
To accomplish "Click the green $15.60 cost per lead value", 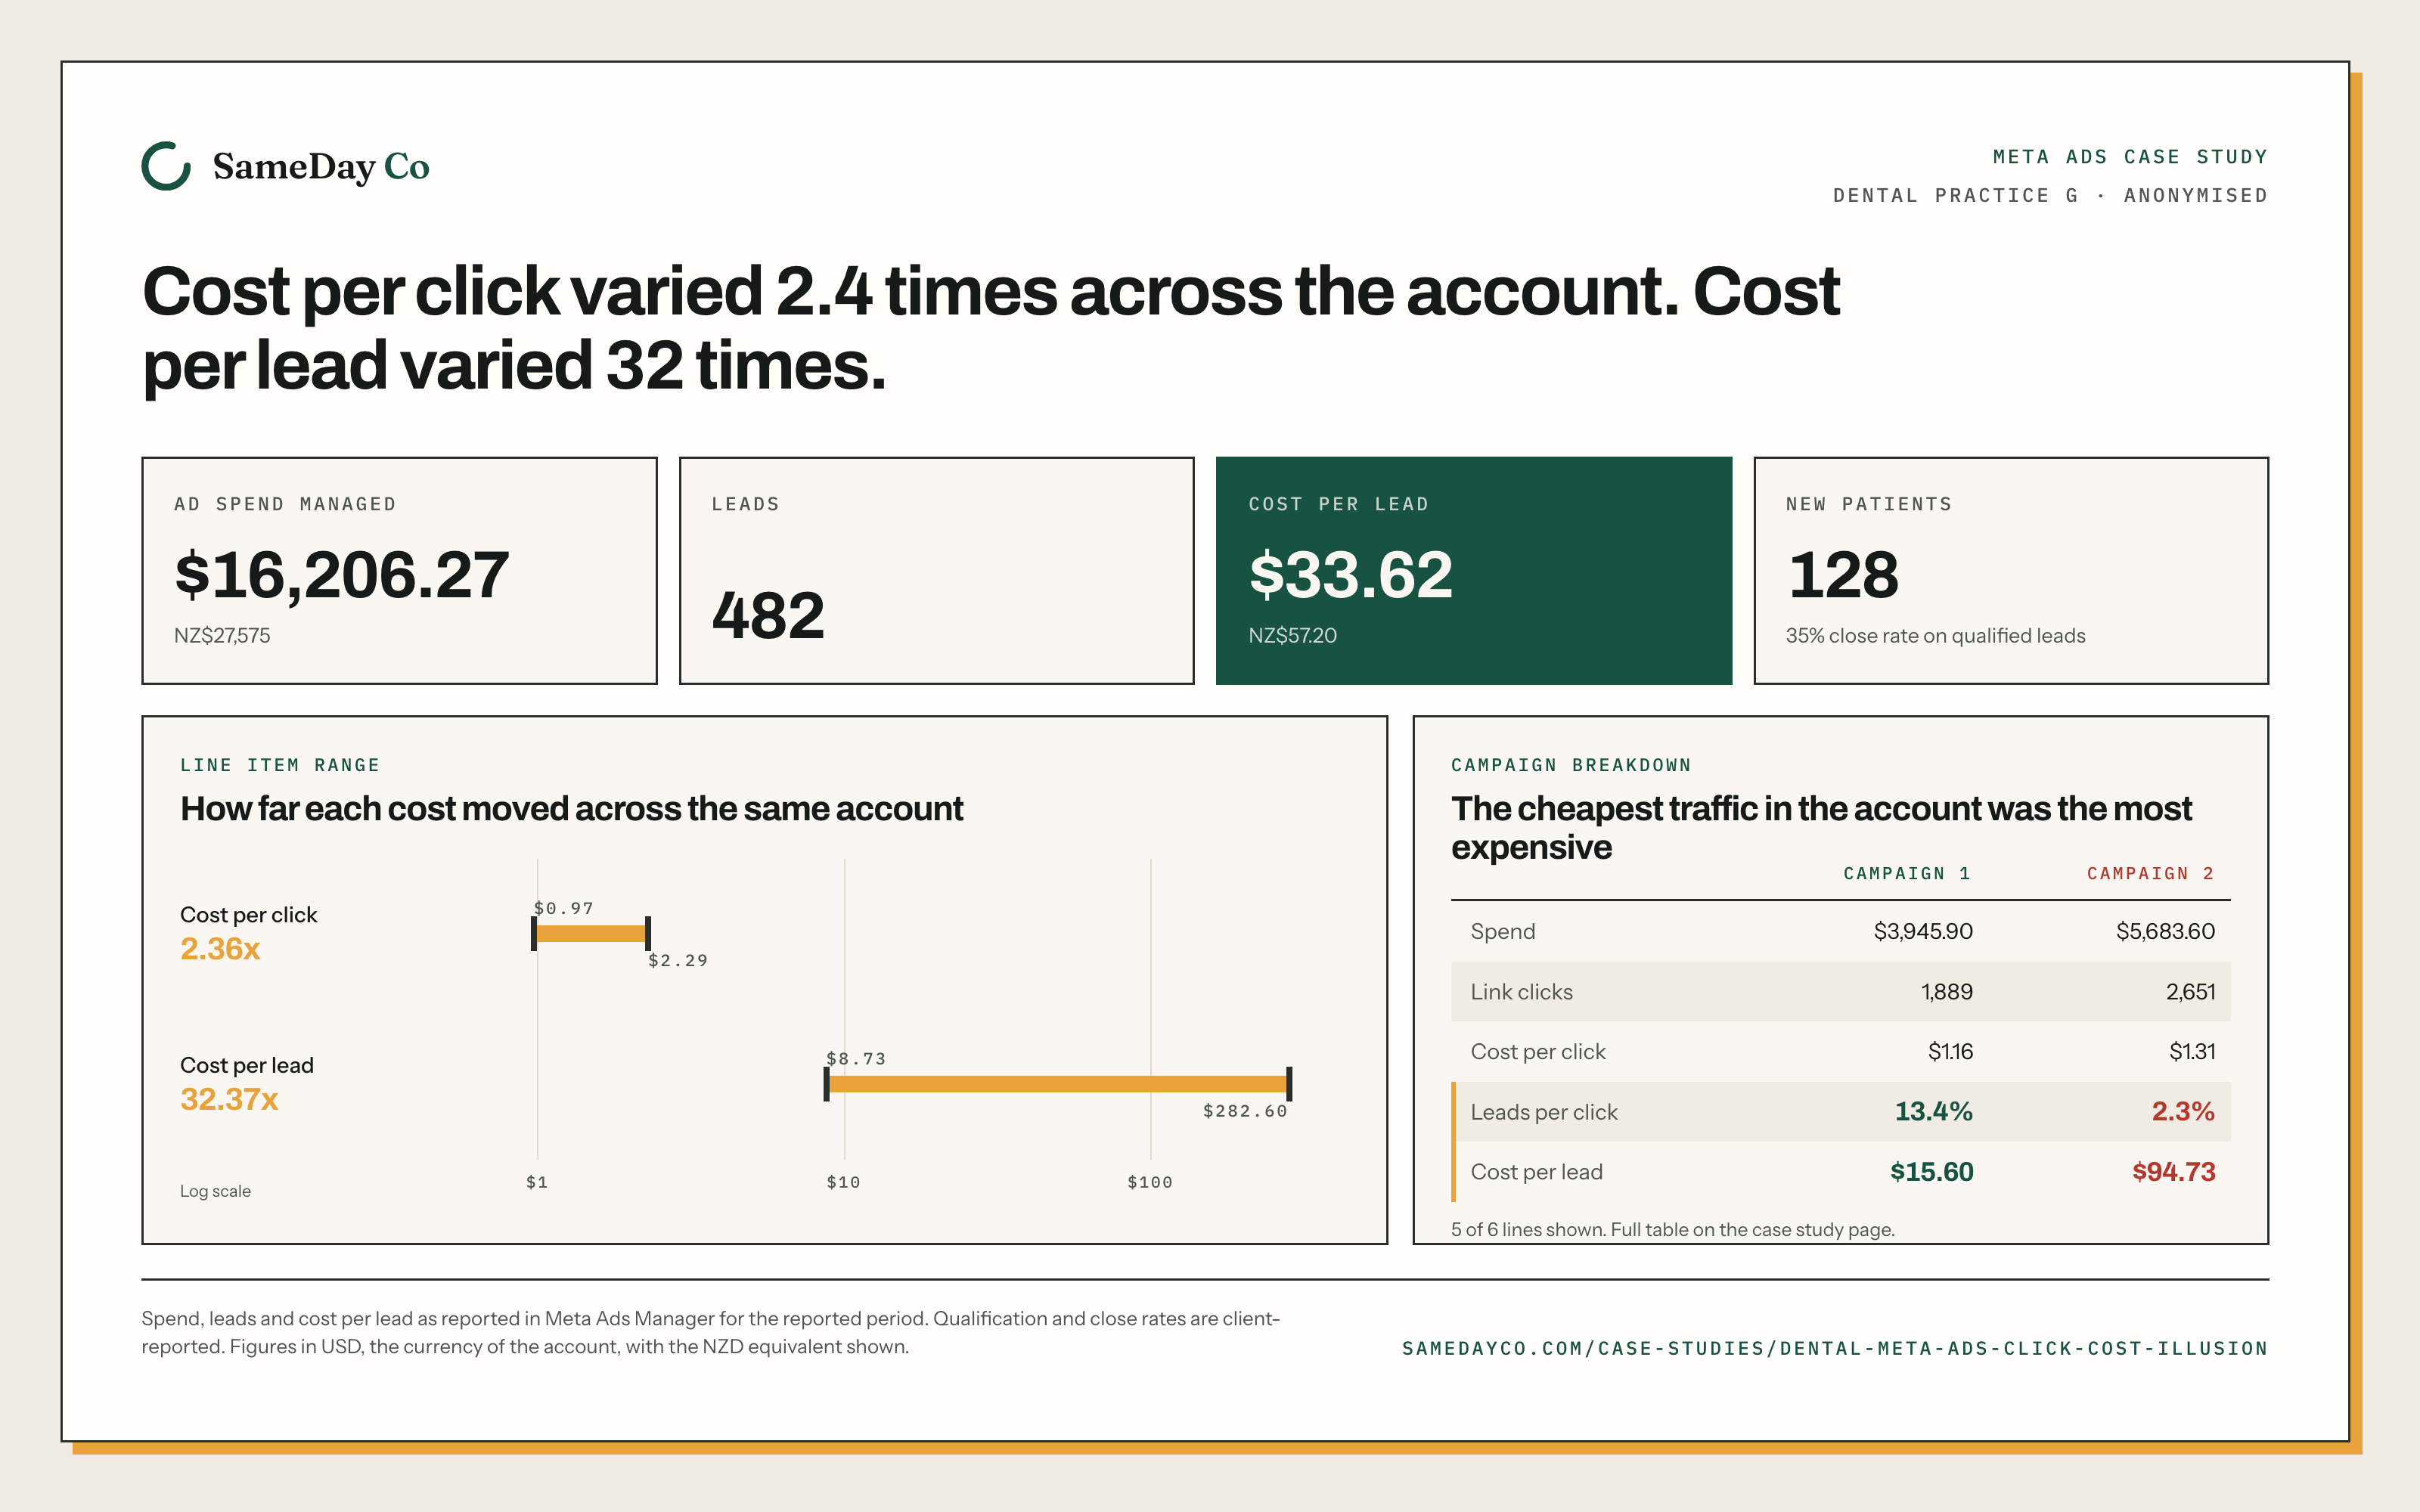I will click(1931, 1172).
